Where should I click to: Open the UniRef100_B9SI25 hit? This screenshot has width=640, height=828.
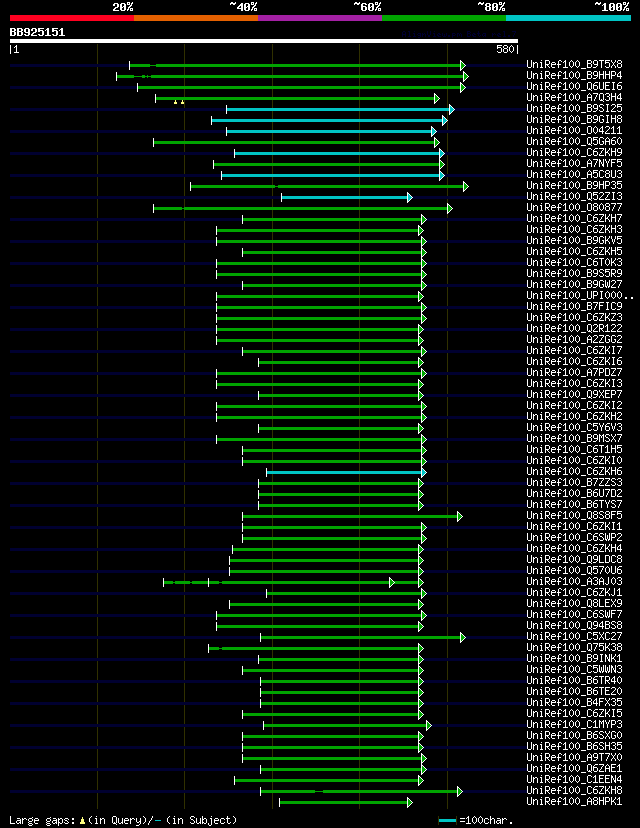click(x=574, y=108)
